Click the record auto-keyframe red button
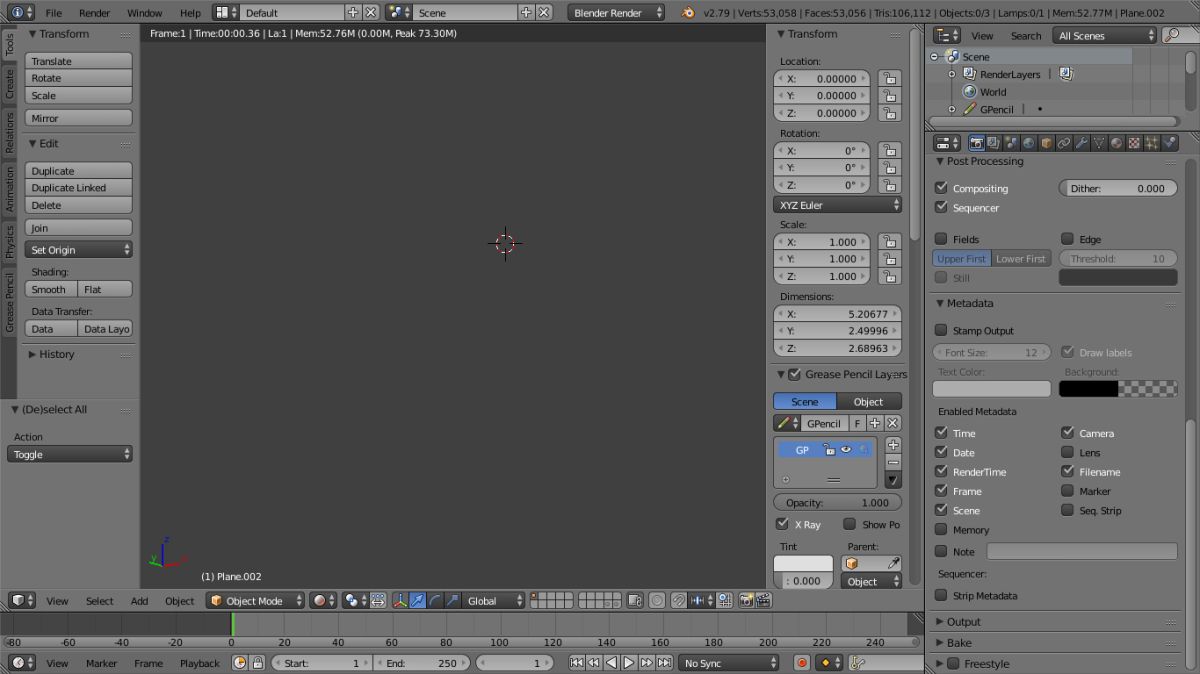1200x674 pixels. point(802,663)
